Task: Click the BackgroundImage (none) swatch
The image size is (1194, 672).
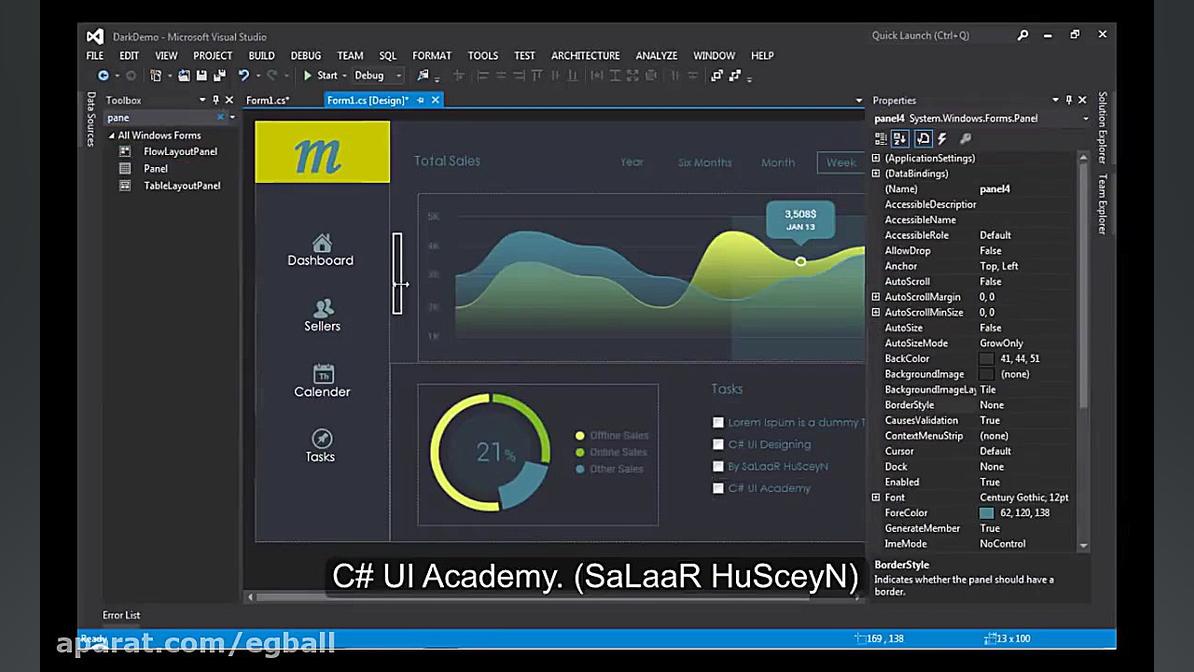Action: click(x=987, y=374)
